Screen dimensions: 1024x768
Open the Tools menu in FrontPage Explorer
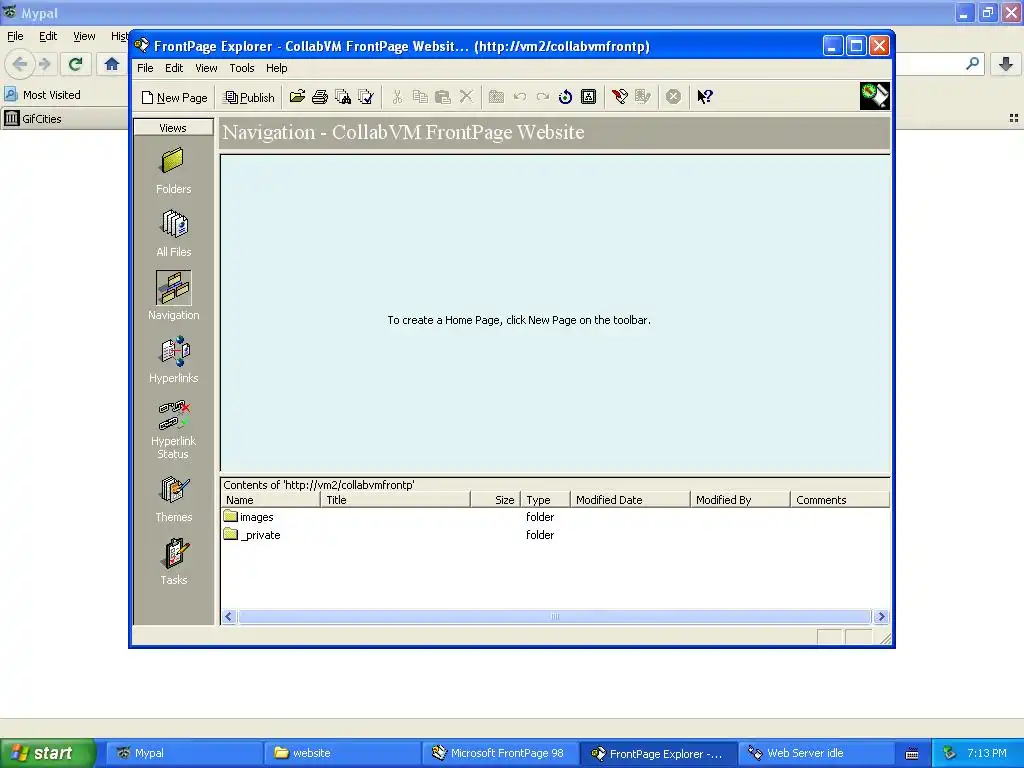coord(242,68)
